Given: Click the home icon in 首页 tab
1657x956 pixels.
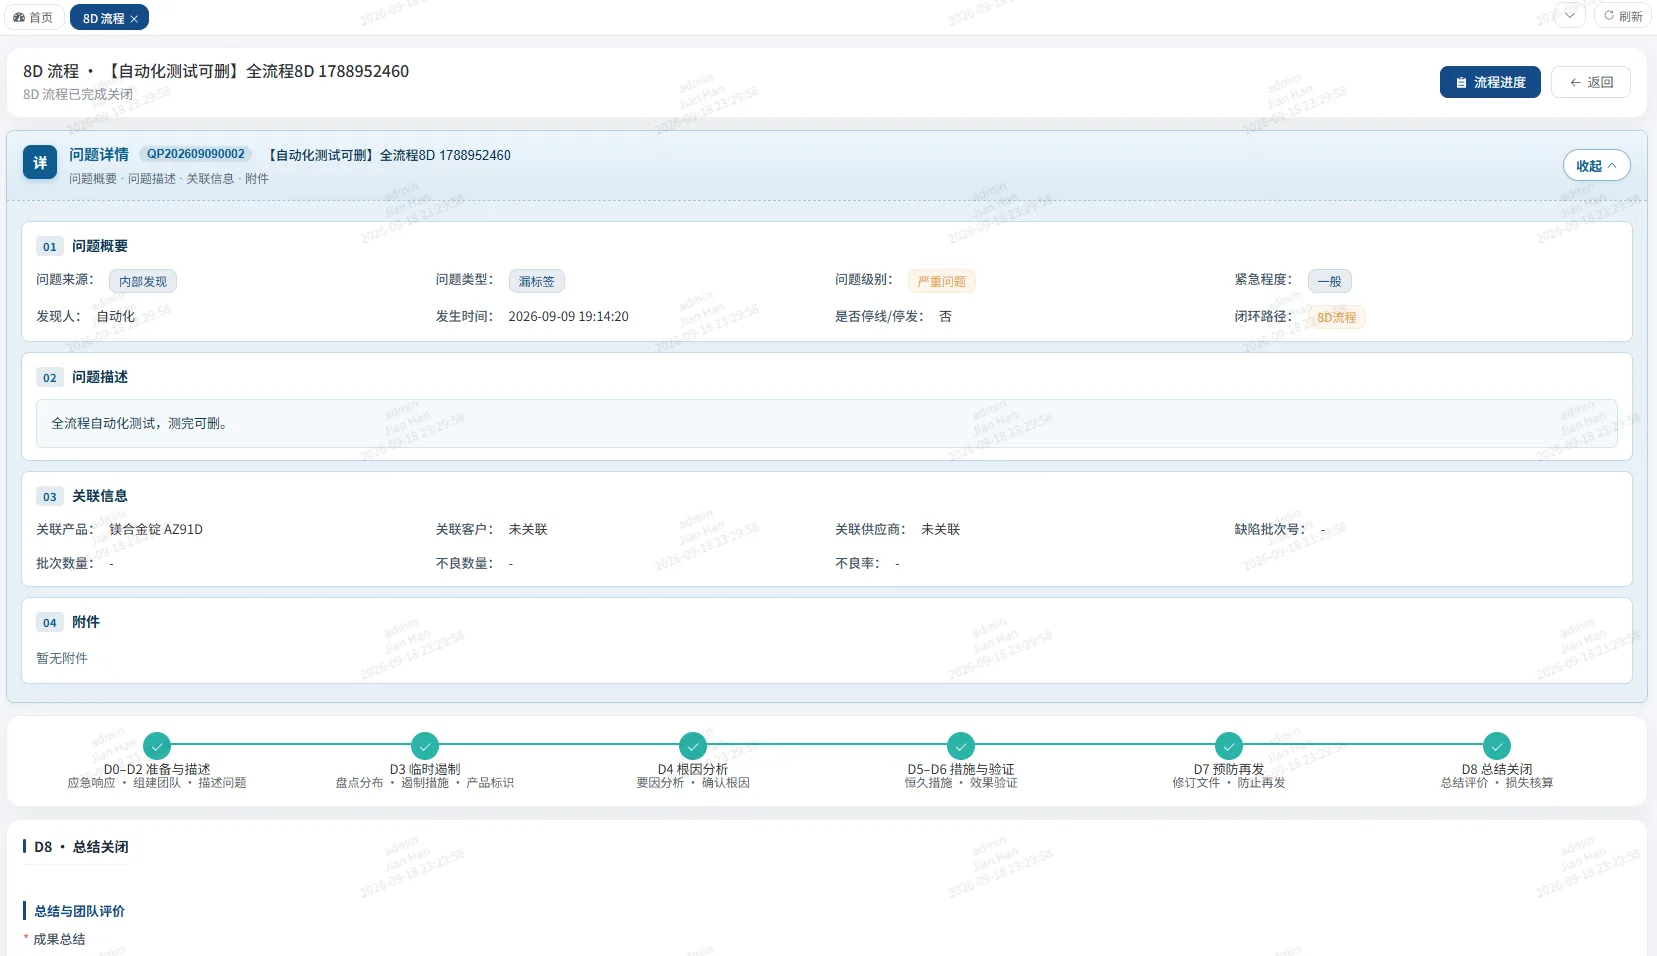Looking at the screenshot, I should [19, 17].
